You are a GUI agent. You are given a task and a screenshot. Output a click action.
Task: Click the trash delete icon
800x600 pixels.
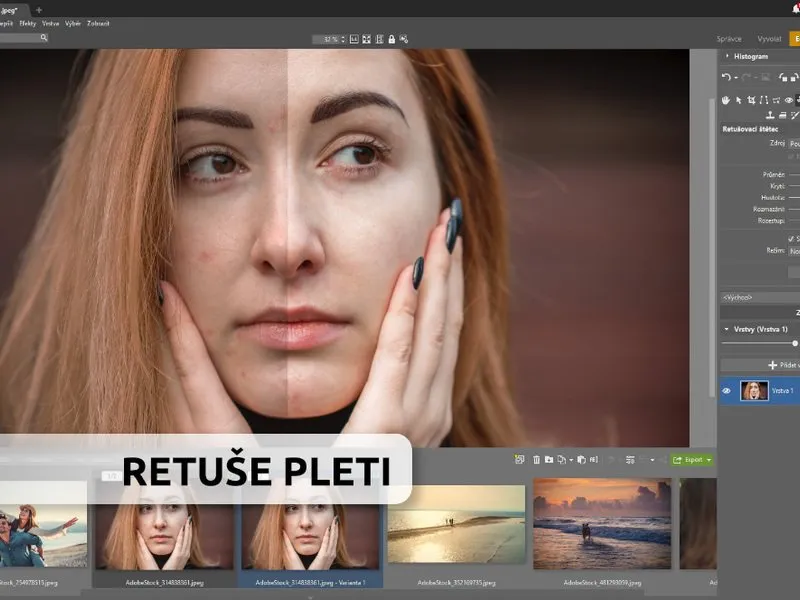tap(536, 460)
